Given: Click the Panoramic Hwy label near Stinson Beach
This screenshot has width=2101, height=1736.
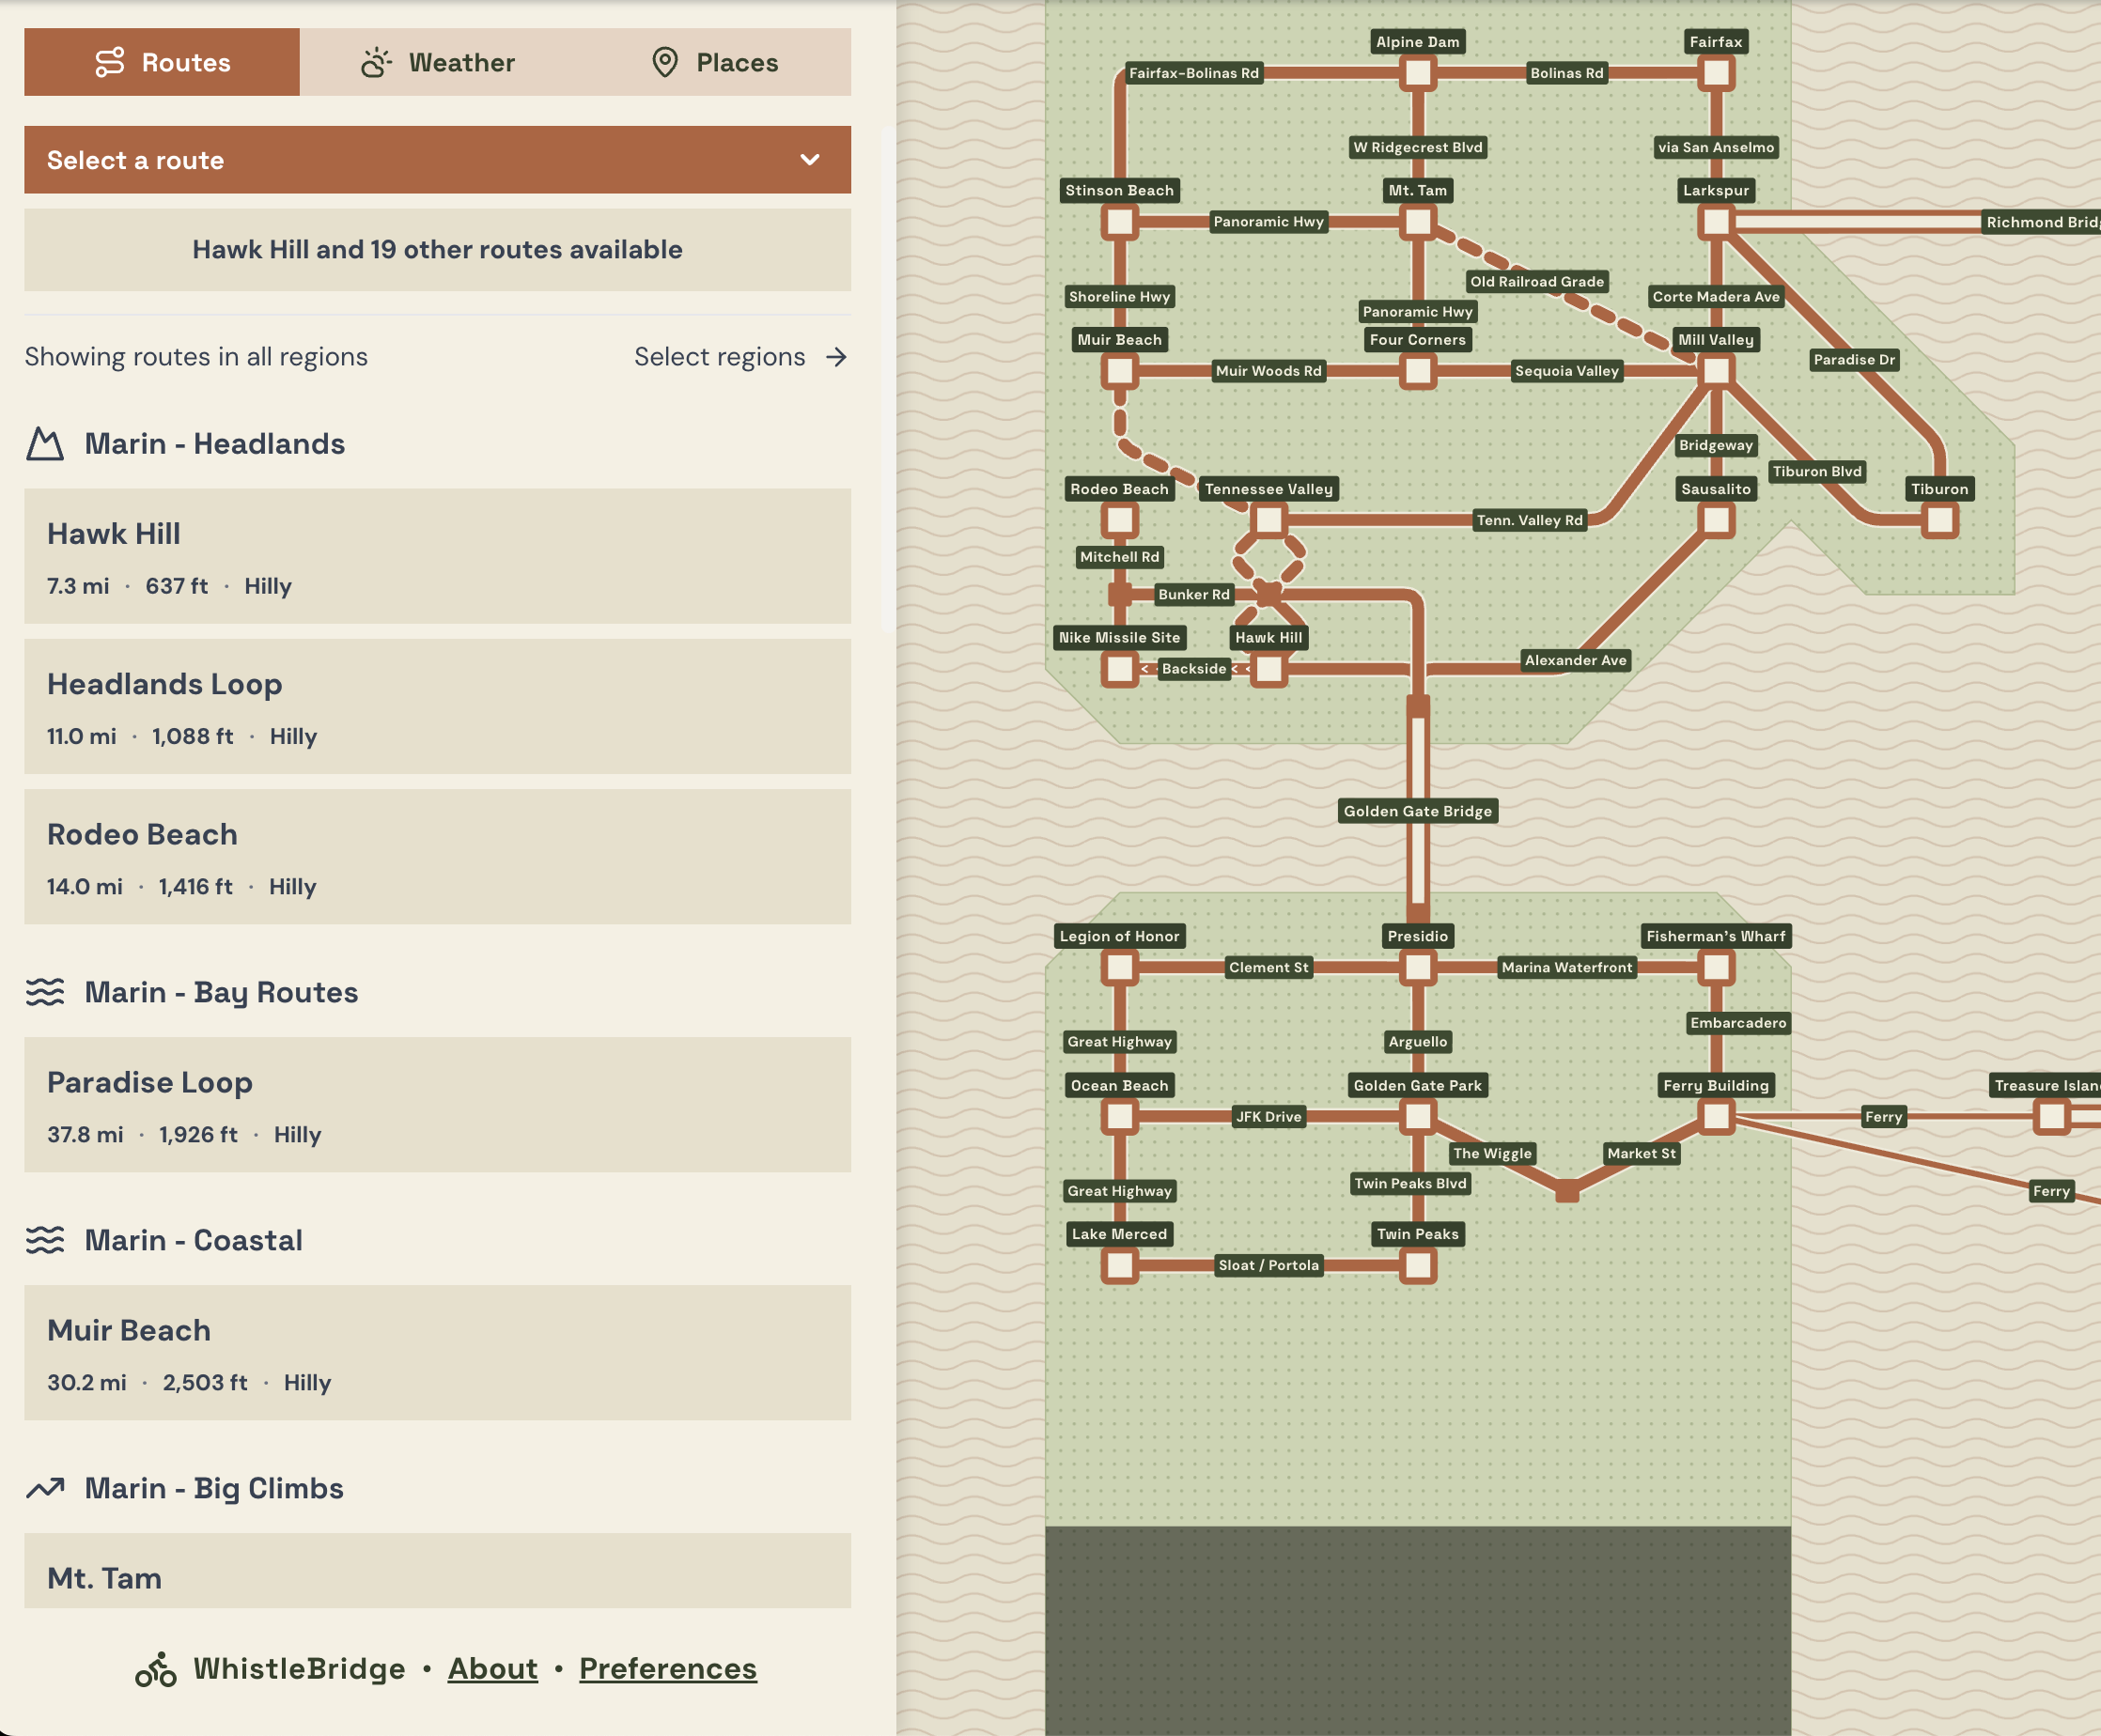Looking at the screenshot, I should [x=1269, y=222].
